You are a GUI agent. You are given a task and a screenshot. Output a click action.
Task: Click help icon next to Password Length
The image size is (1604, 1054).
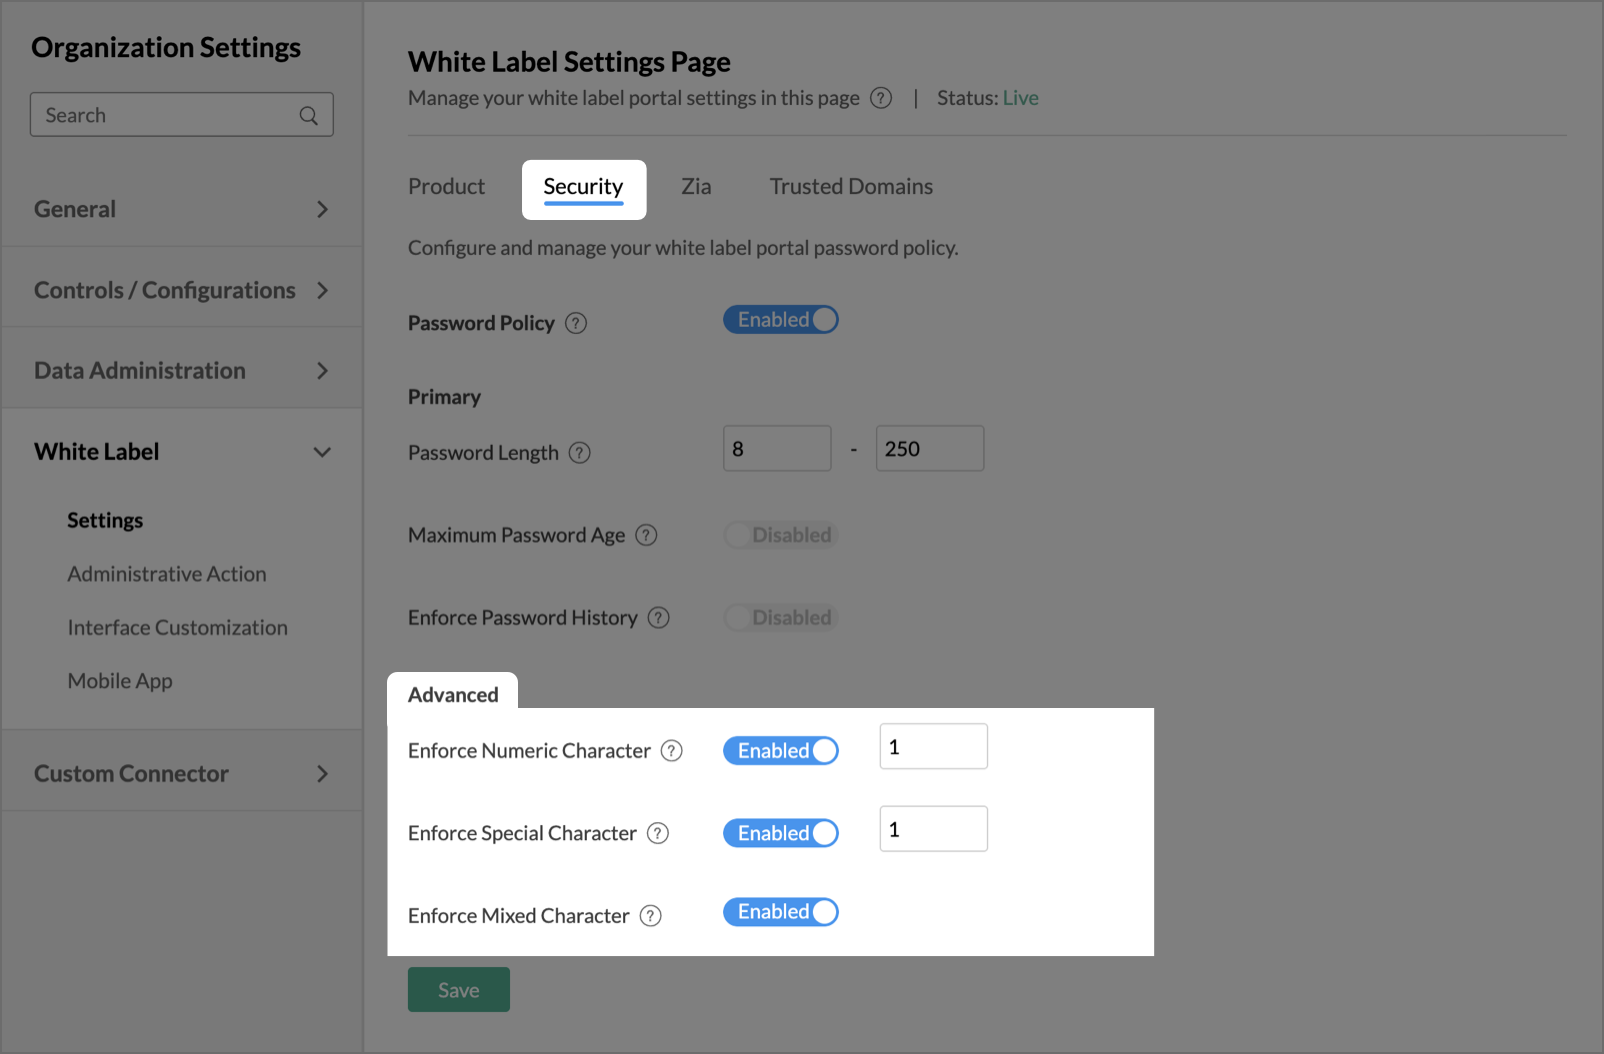(x=580, y=453)
